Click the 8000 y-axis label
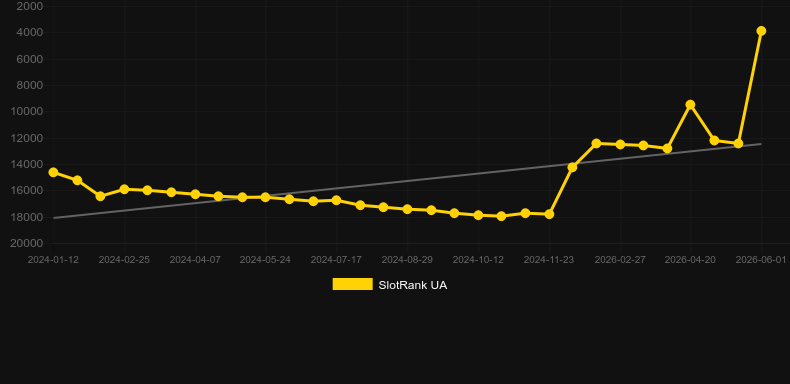Image resolution: width=790 pixels, height=384 pixels. (30, 86)
